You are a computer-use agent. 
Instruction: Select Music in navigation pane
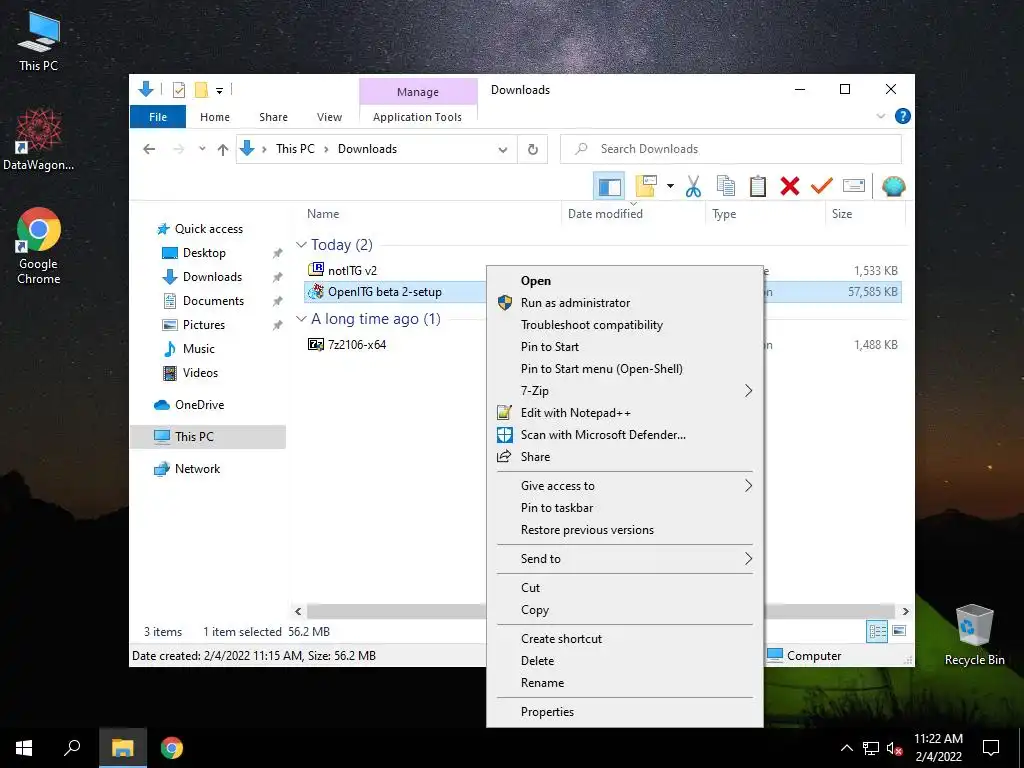tap(199, 349)
